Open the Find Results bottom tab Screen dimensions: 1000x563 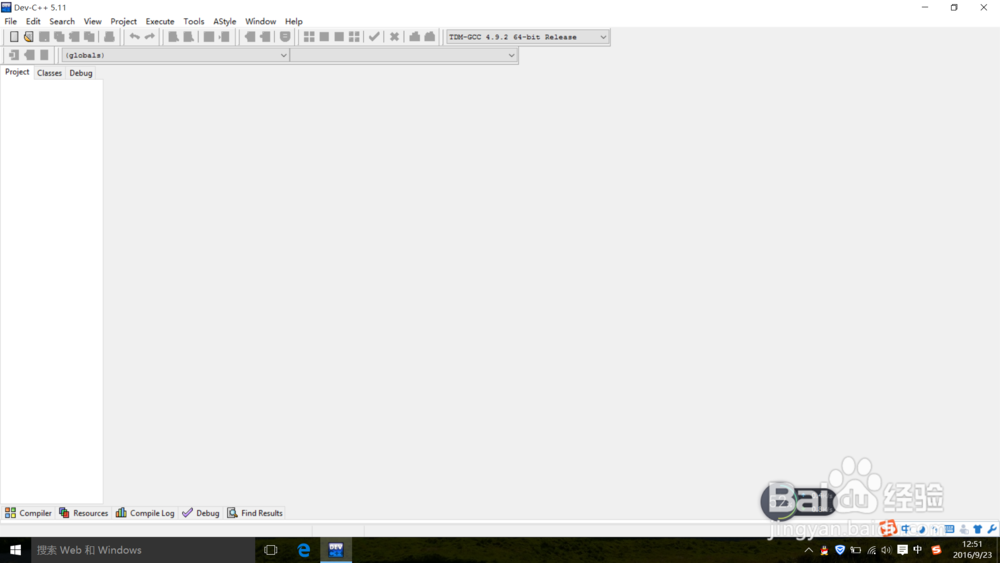coord(255,513)
